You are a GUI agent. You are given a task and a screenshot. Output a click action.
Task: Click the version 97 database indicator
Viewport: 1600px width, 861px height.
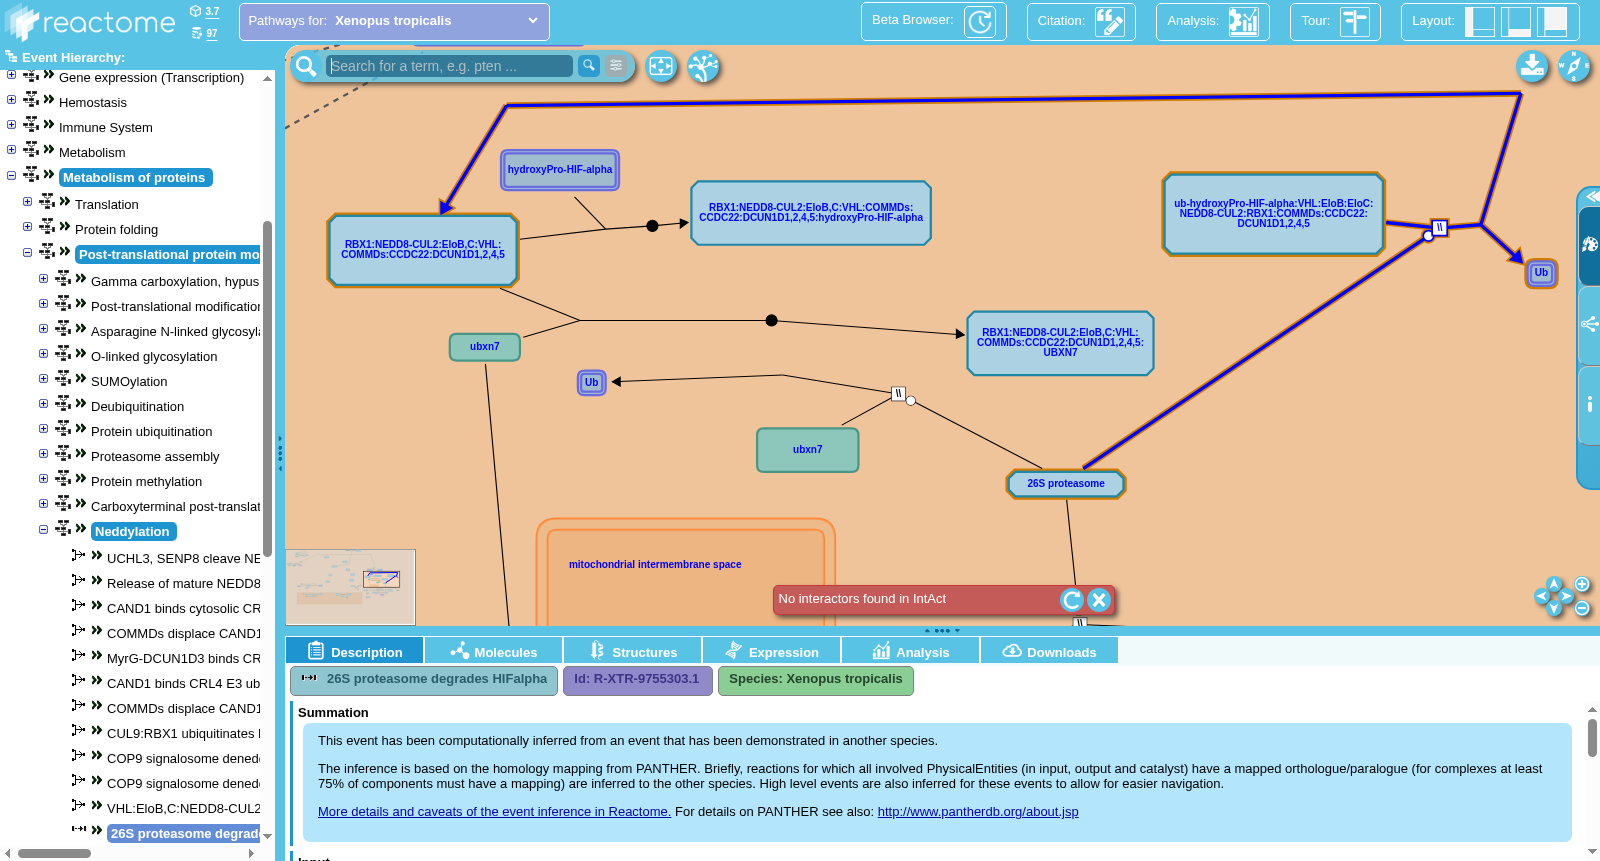[205, 33]
